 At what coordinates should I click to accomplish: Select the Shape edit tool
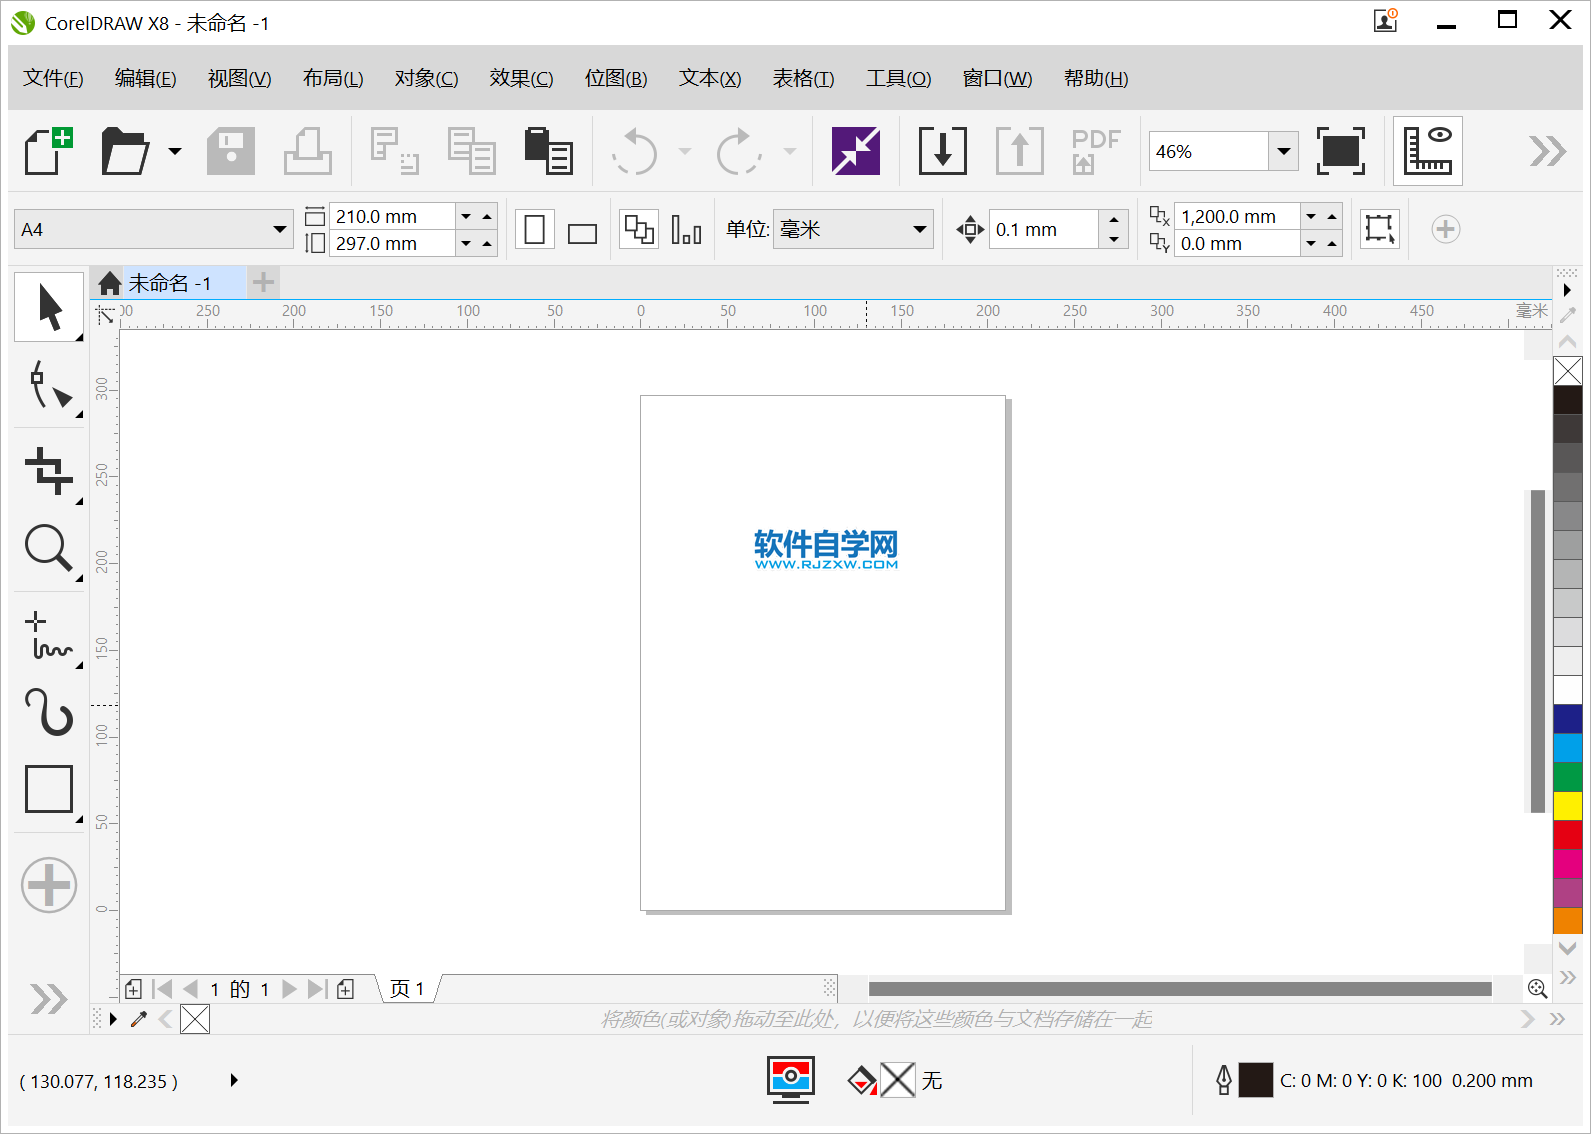49,386
